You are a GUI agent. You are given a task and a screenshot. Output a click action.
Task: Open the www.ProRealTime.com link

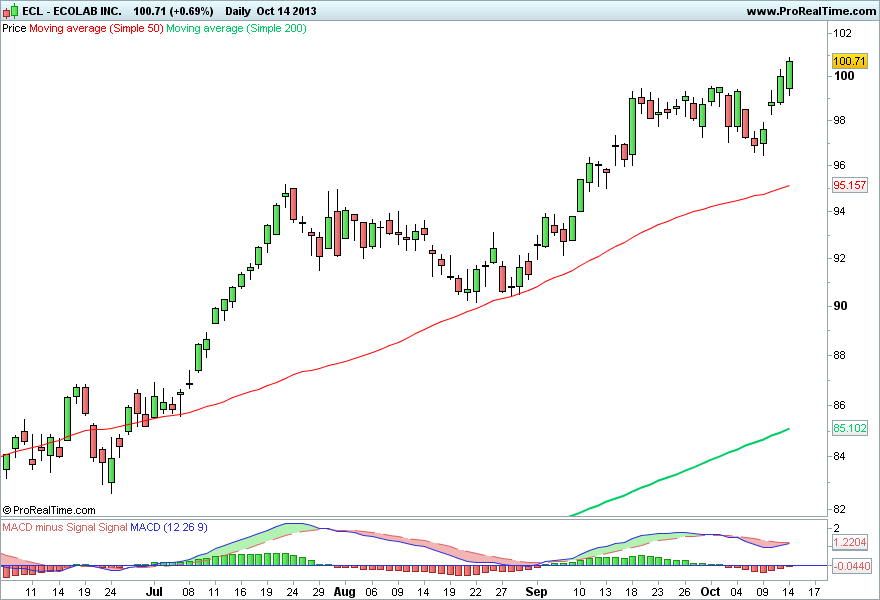tap(811, 11)
